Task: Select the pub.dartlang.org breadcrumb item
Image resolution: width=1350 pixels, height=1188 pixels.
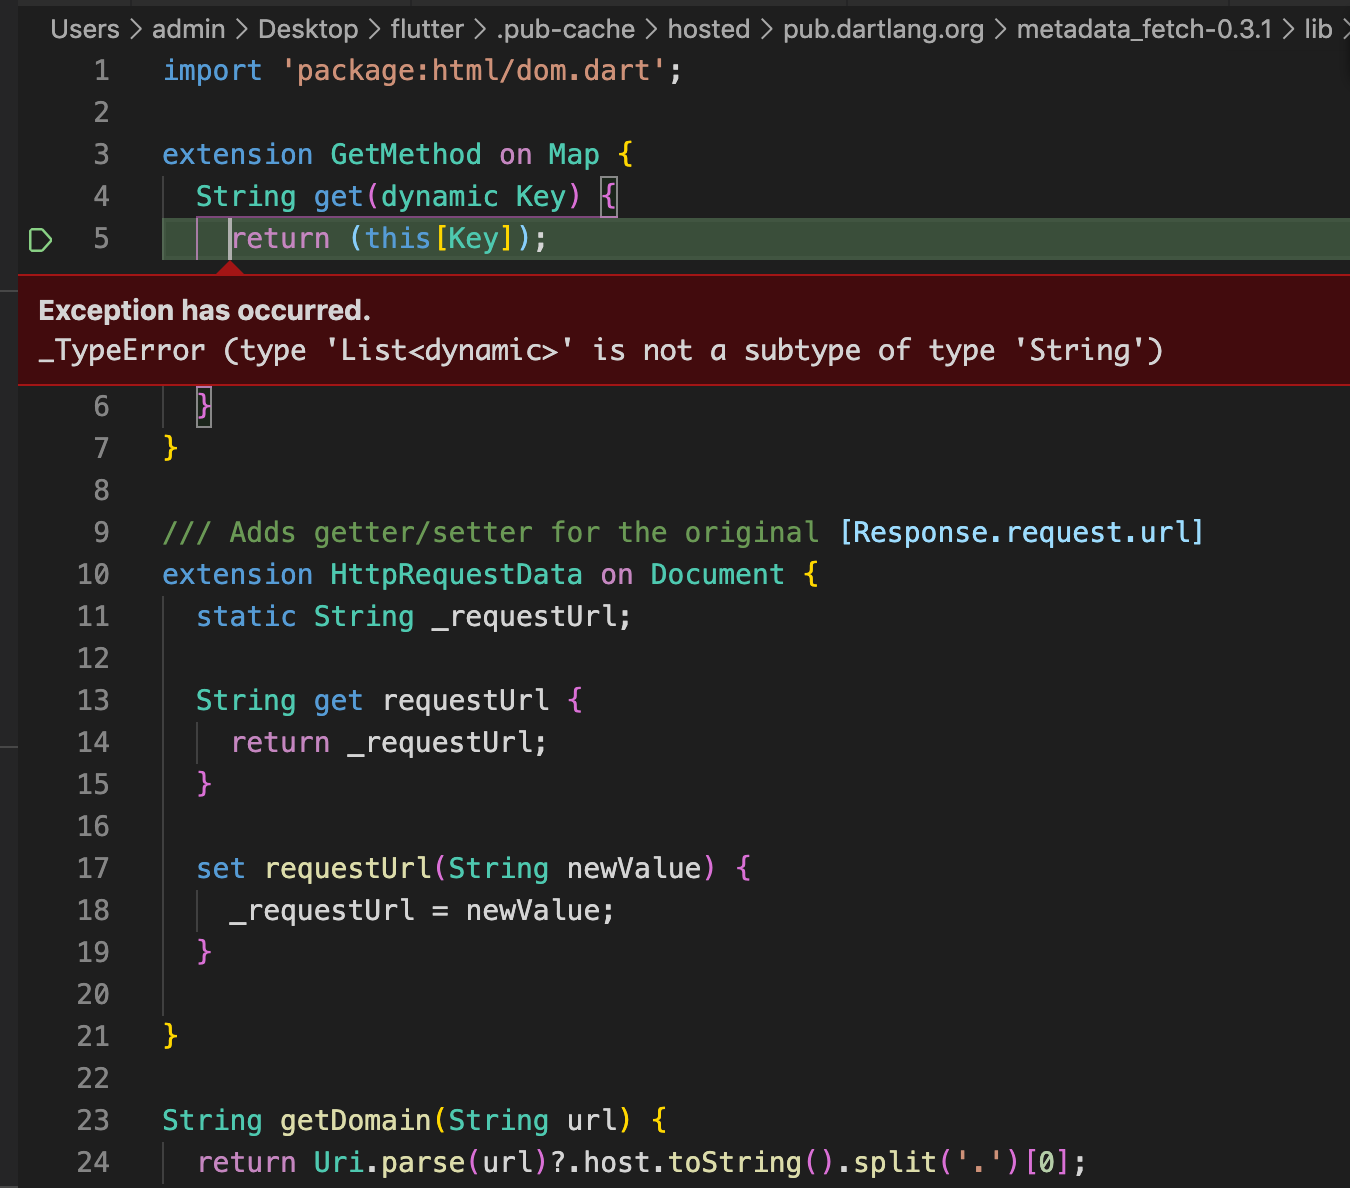Action: click(x=882, y=29)
